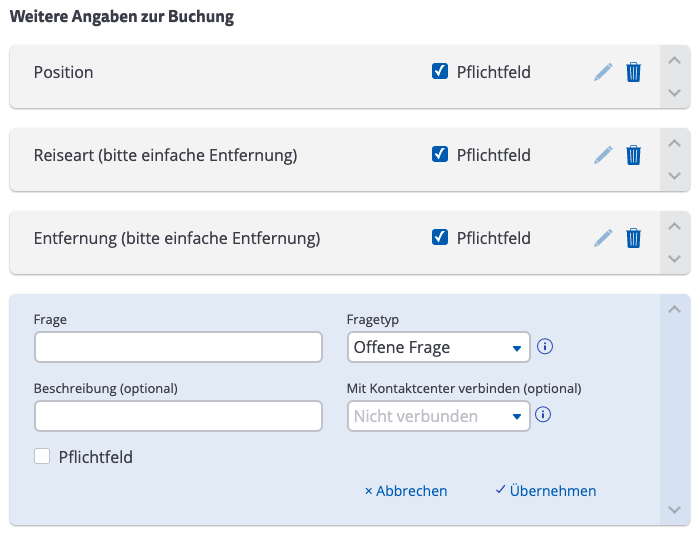695x539 pixels.
Task: Edit the Position question with pencil icon
Action: [x=603, y=72]
